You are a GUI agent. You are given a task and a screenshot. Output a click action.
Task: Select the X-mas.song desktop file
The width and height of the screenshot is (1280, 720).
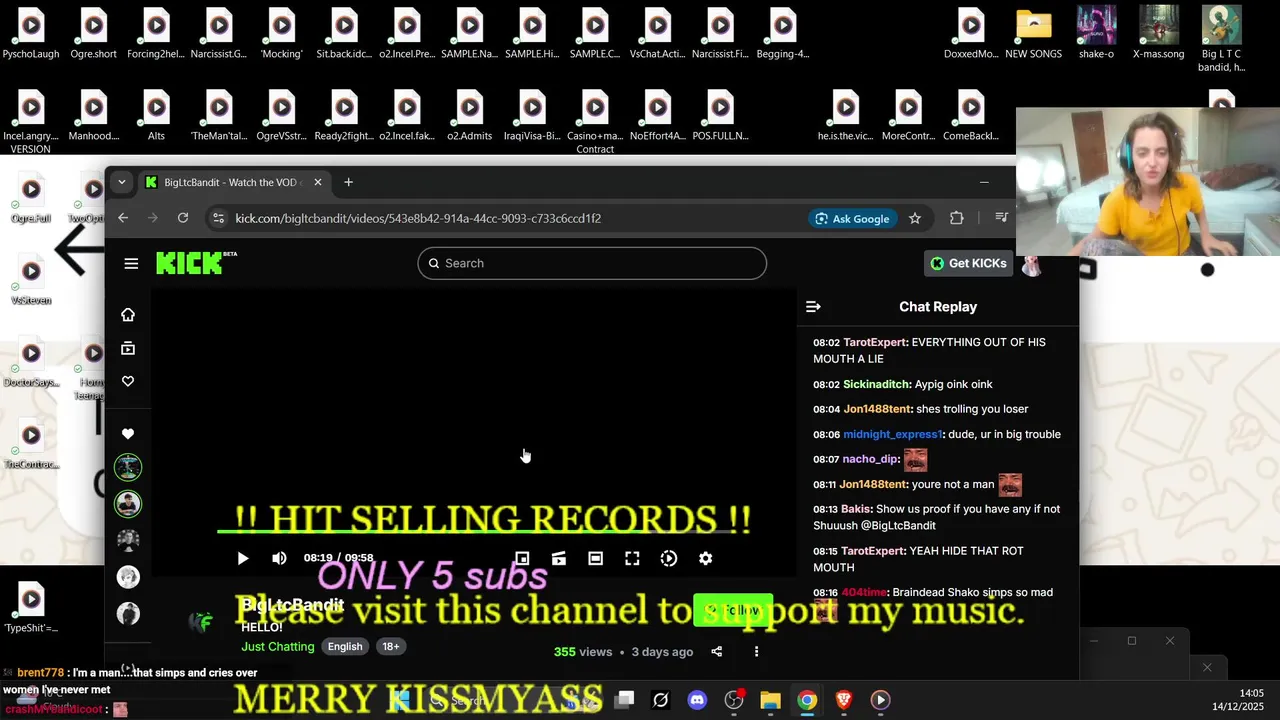(1159, 33)
